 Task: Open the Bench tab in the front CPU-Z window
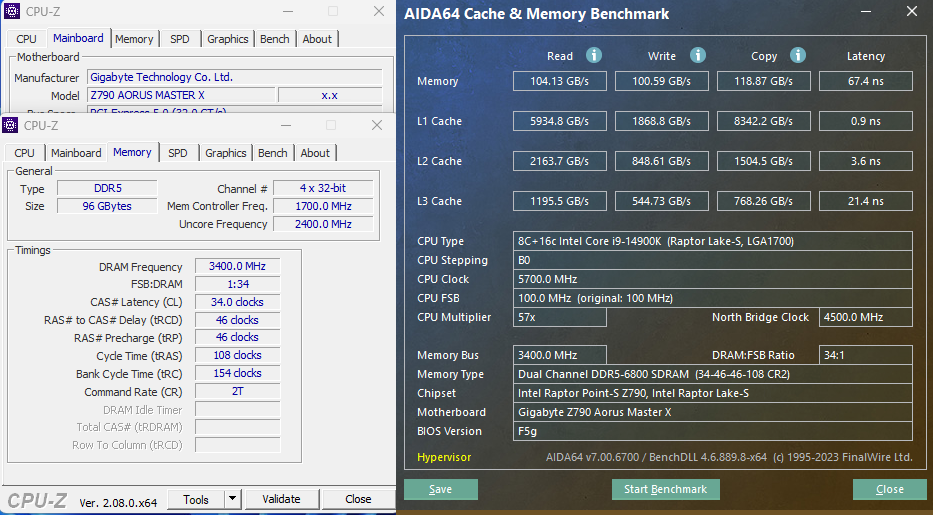point(272,153)
